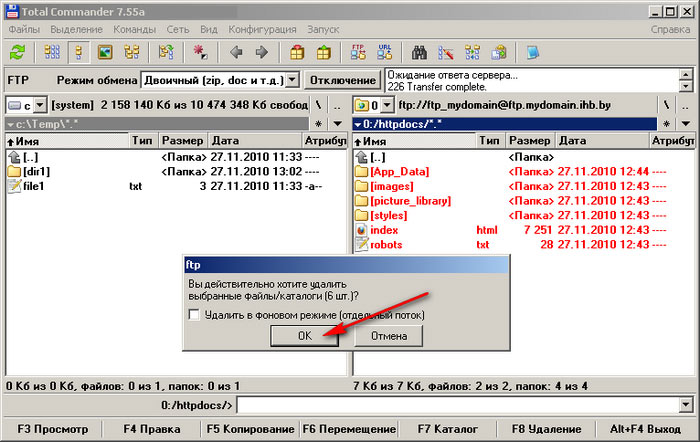Click F6 Перемещение button
The height and width of the screenshot is (442, 700).
point(349,429)
